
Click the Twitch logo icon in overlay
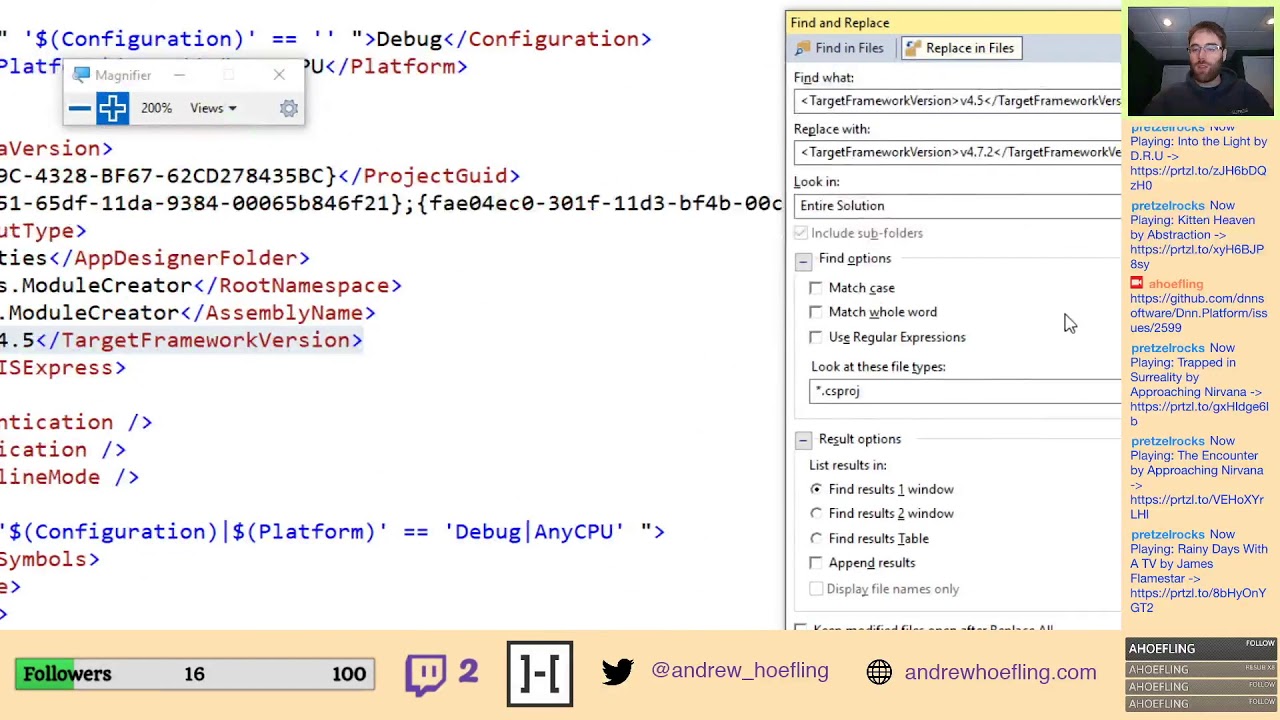click(x=426, y=674)
